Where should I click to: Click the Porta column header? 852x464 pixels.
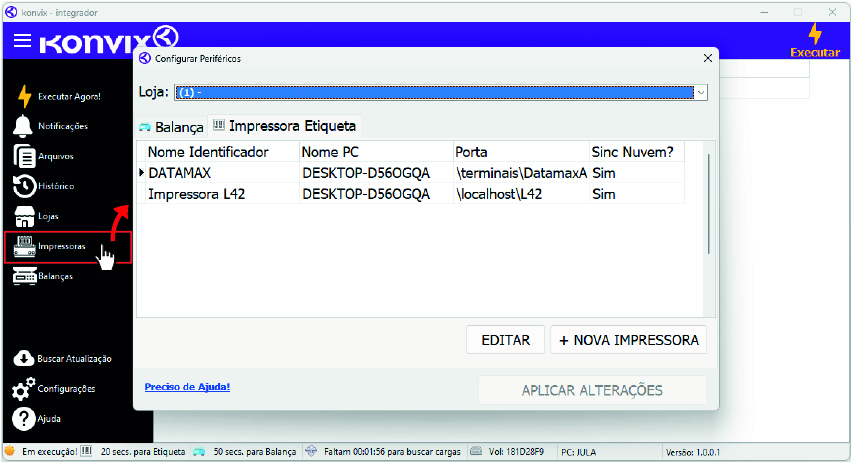521,152
